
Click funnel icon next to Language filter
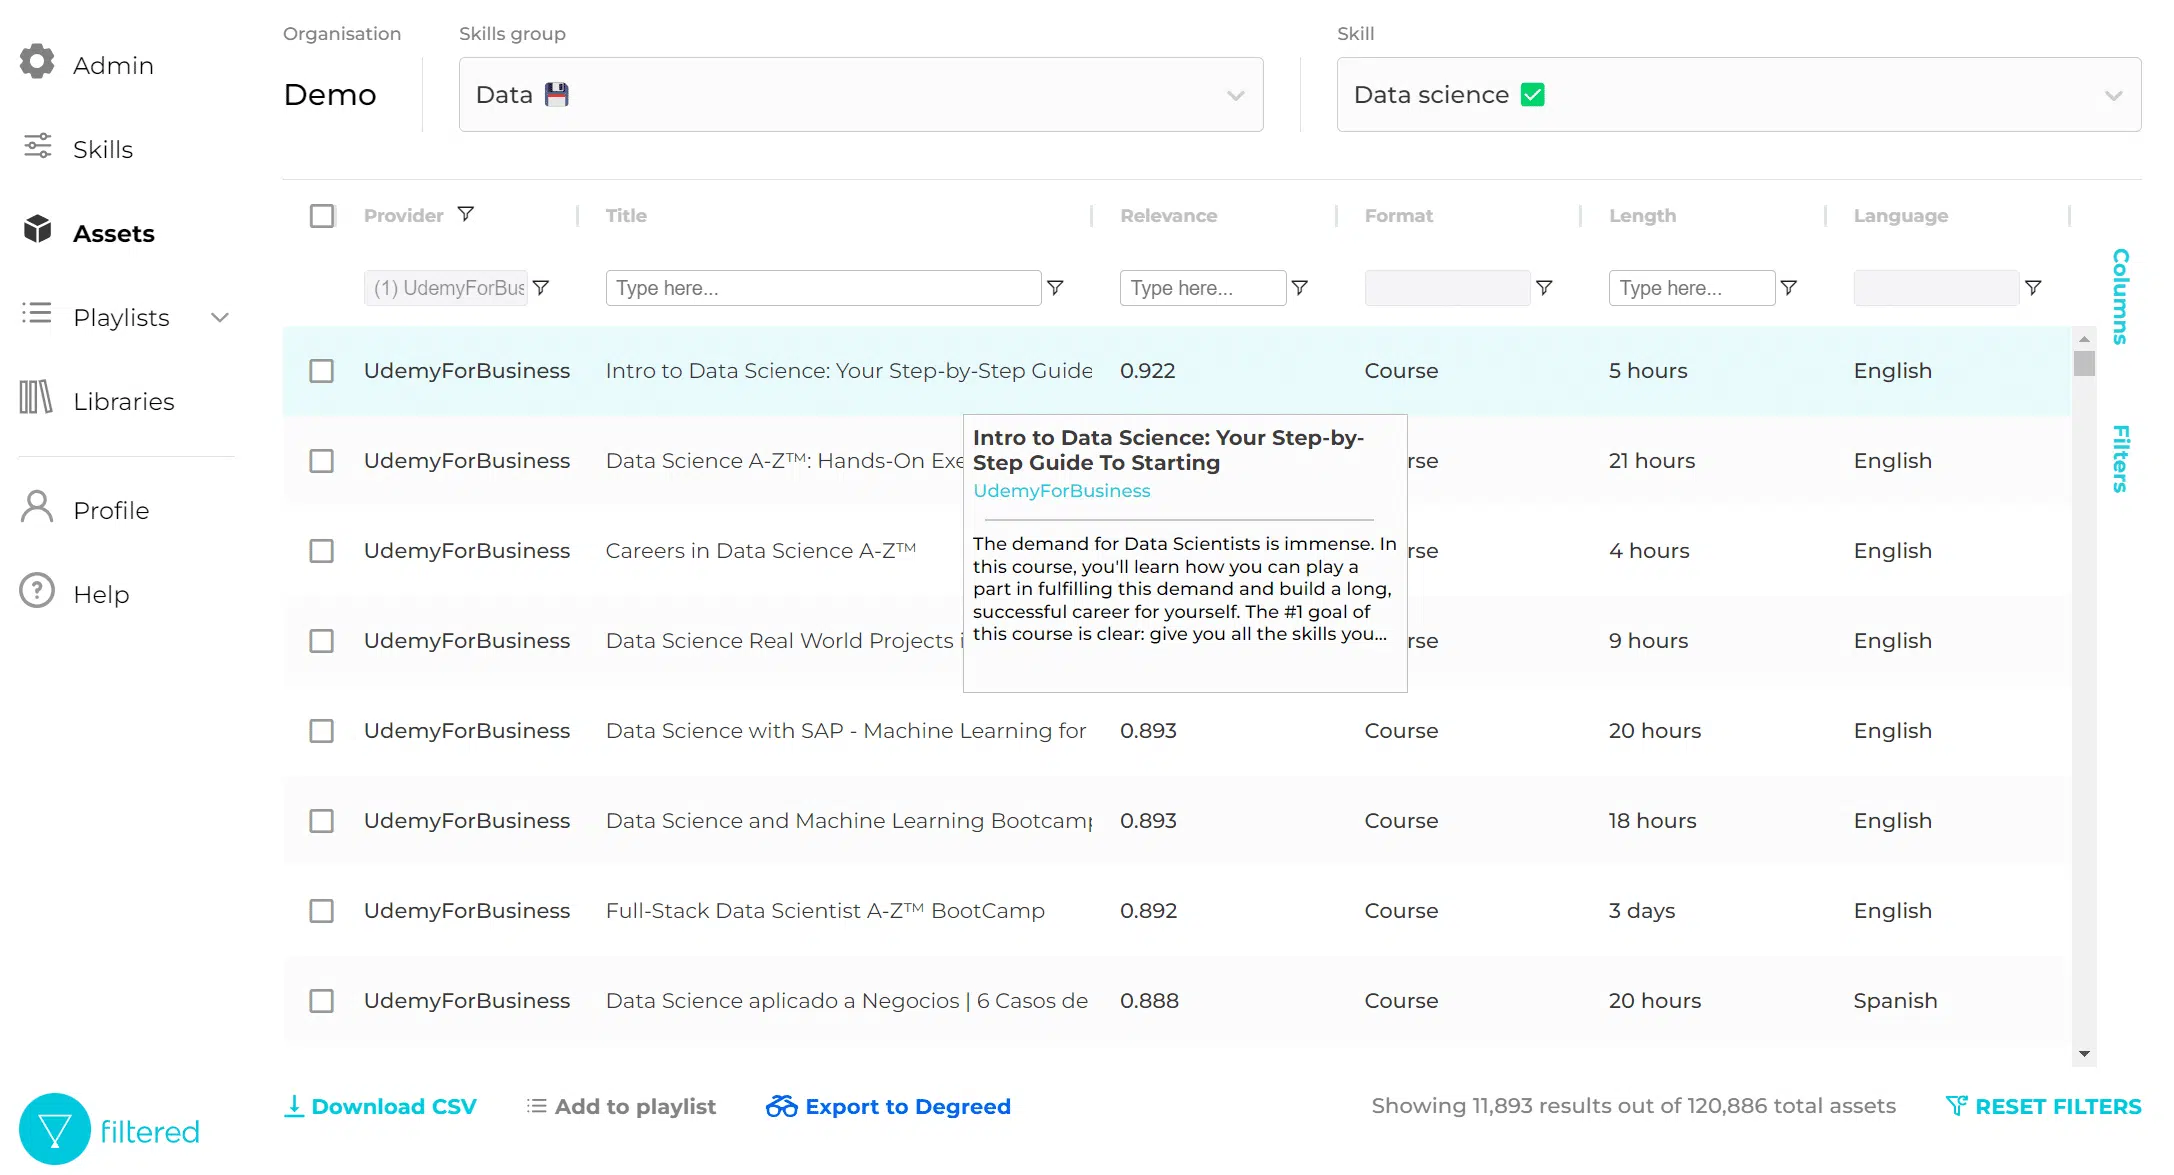2033,288
